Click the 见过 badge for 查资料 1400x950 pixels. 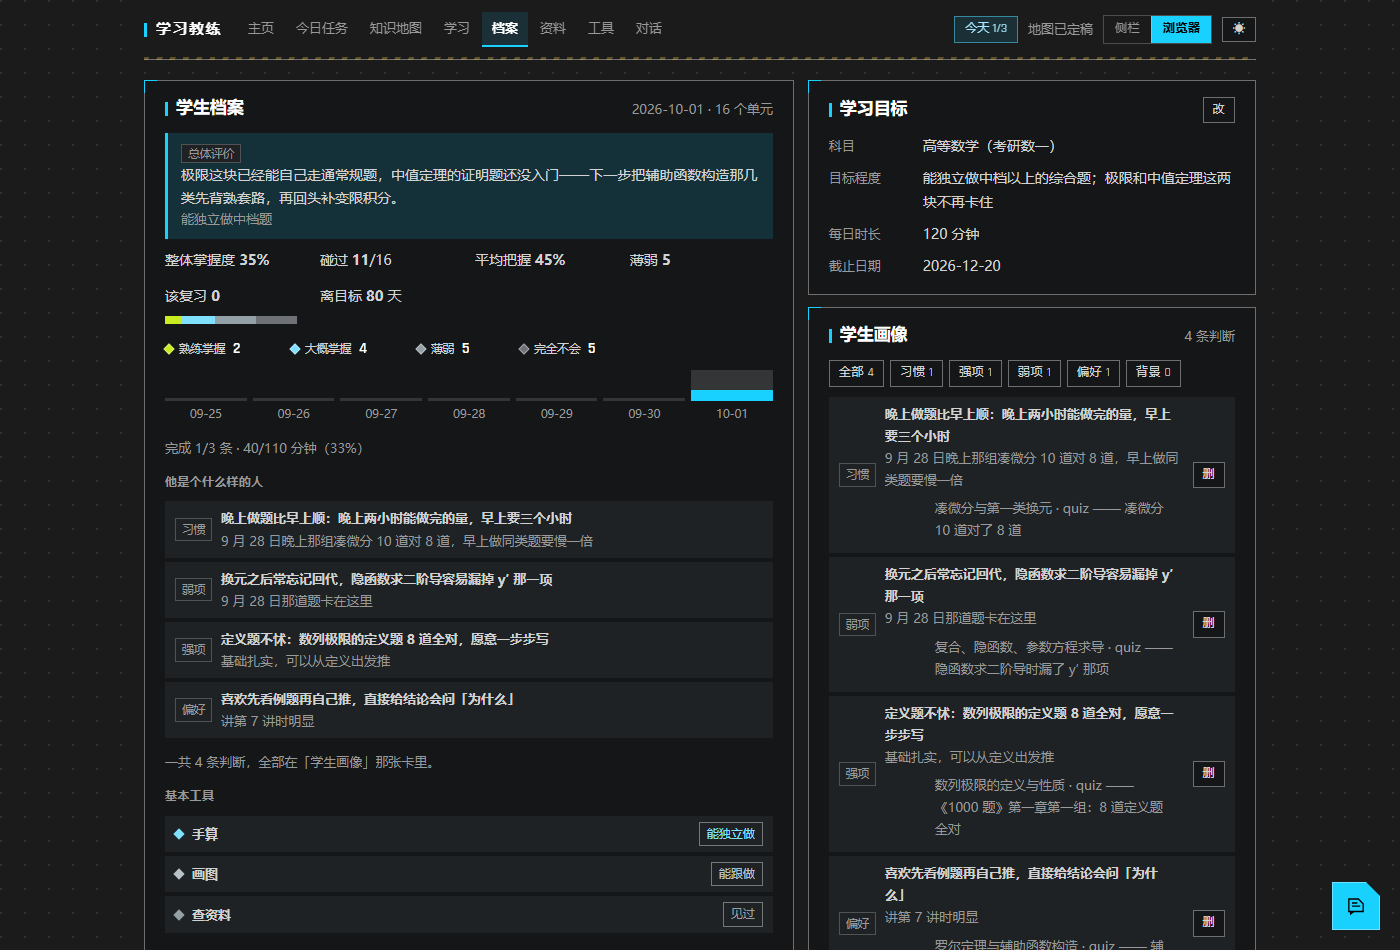click(743, 914)
